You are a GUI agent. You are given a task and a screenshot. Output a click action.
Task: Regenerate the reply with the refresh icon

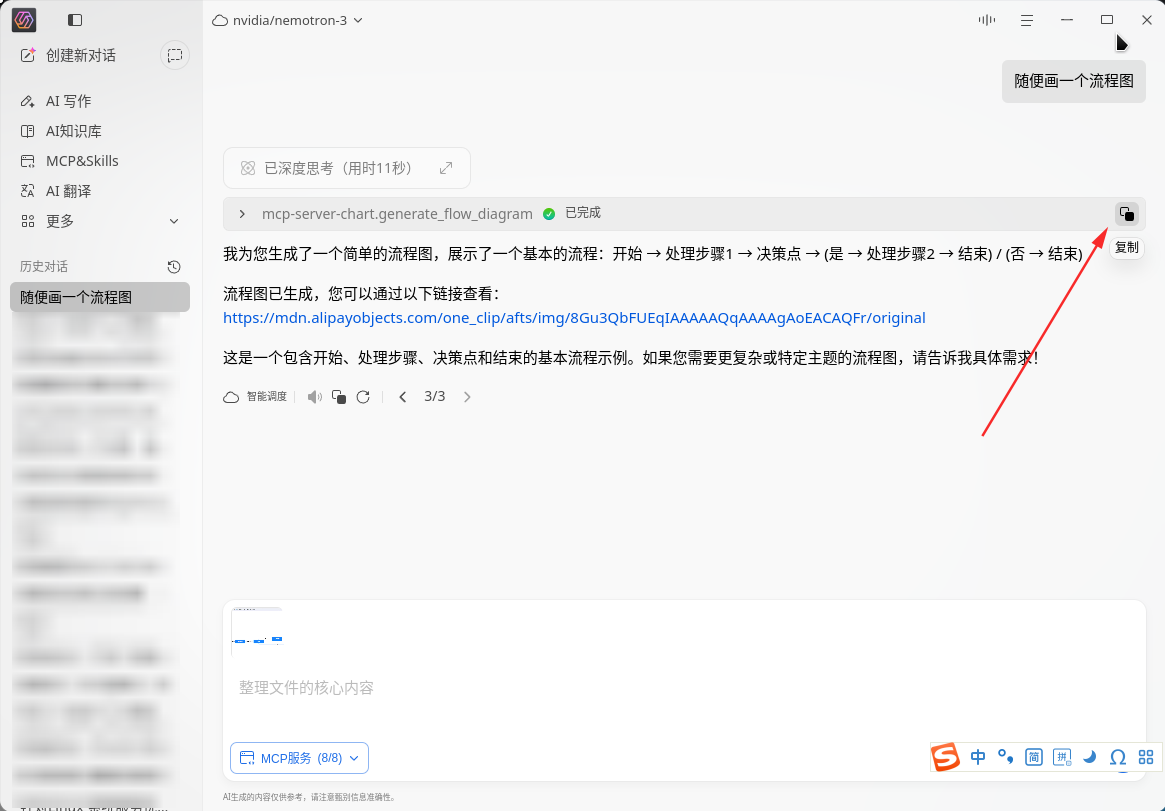click(363, 397)
